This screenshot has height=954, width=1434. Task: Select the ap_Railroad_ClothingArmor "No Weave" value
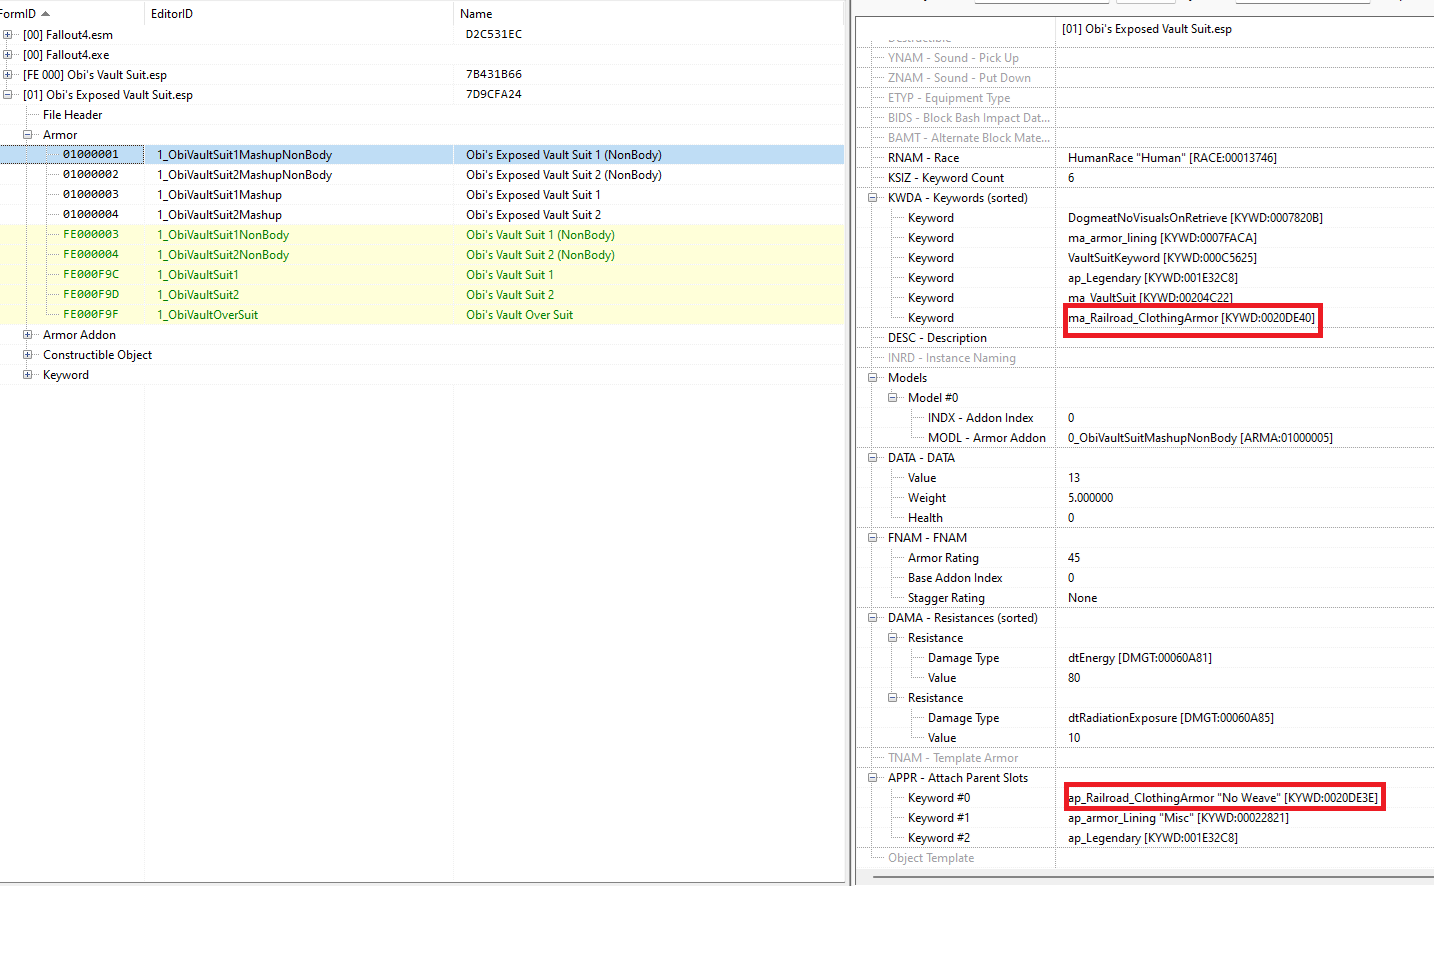(1223, 798)
